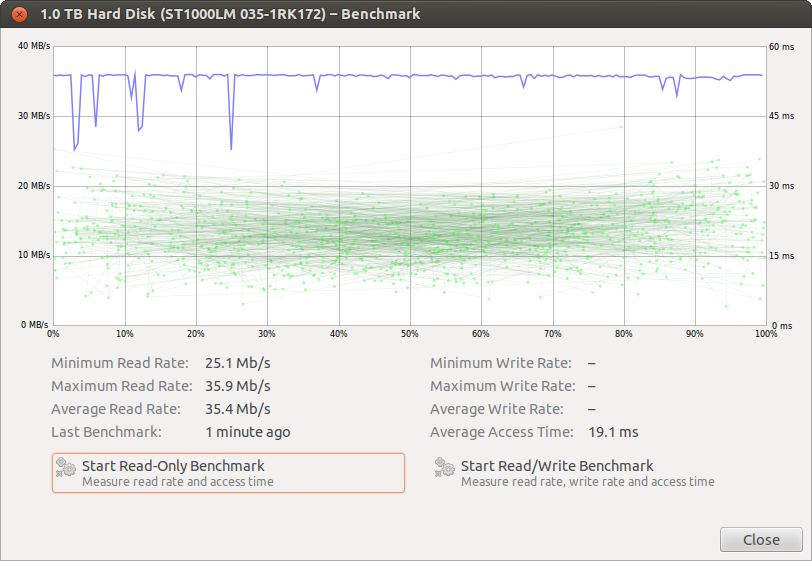This screenshot has width=812, height=561.
Task: Close the window using red title bar button
Action: (x=19, y=14)
